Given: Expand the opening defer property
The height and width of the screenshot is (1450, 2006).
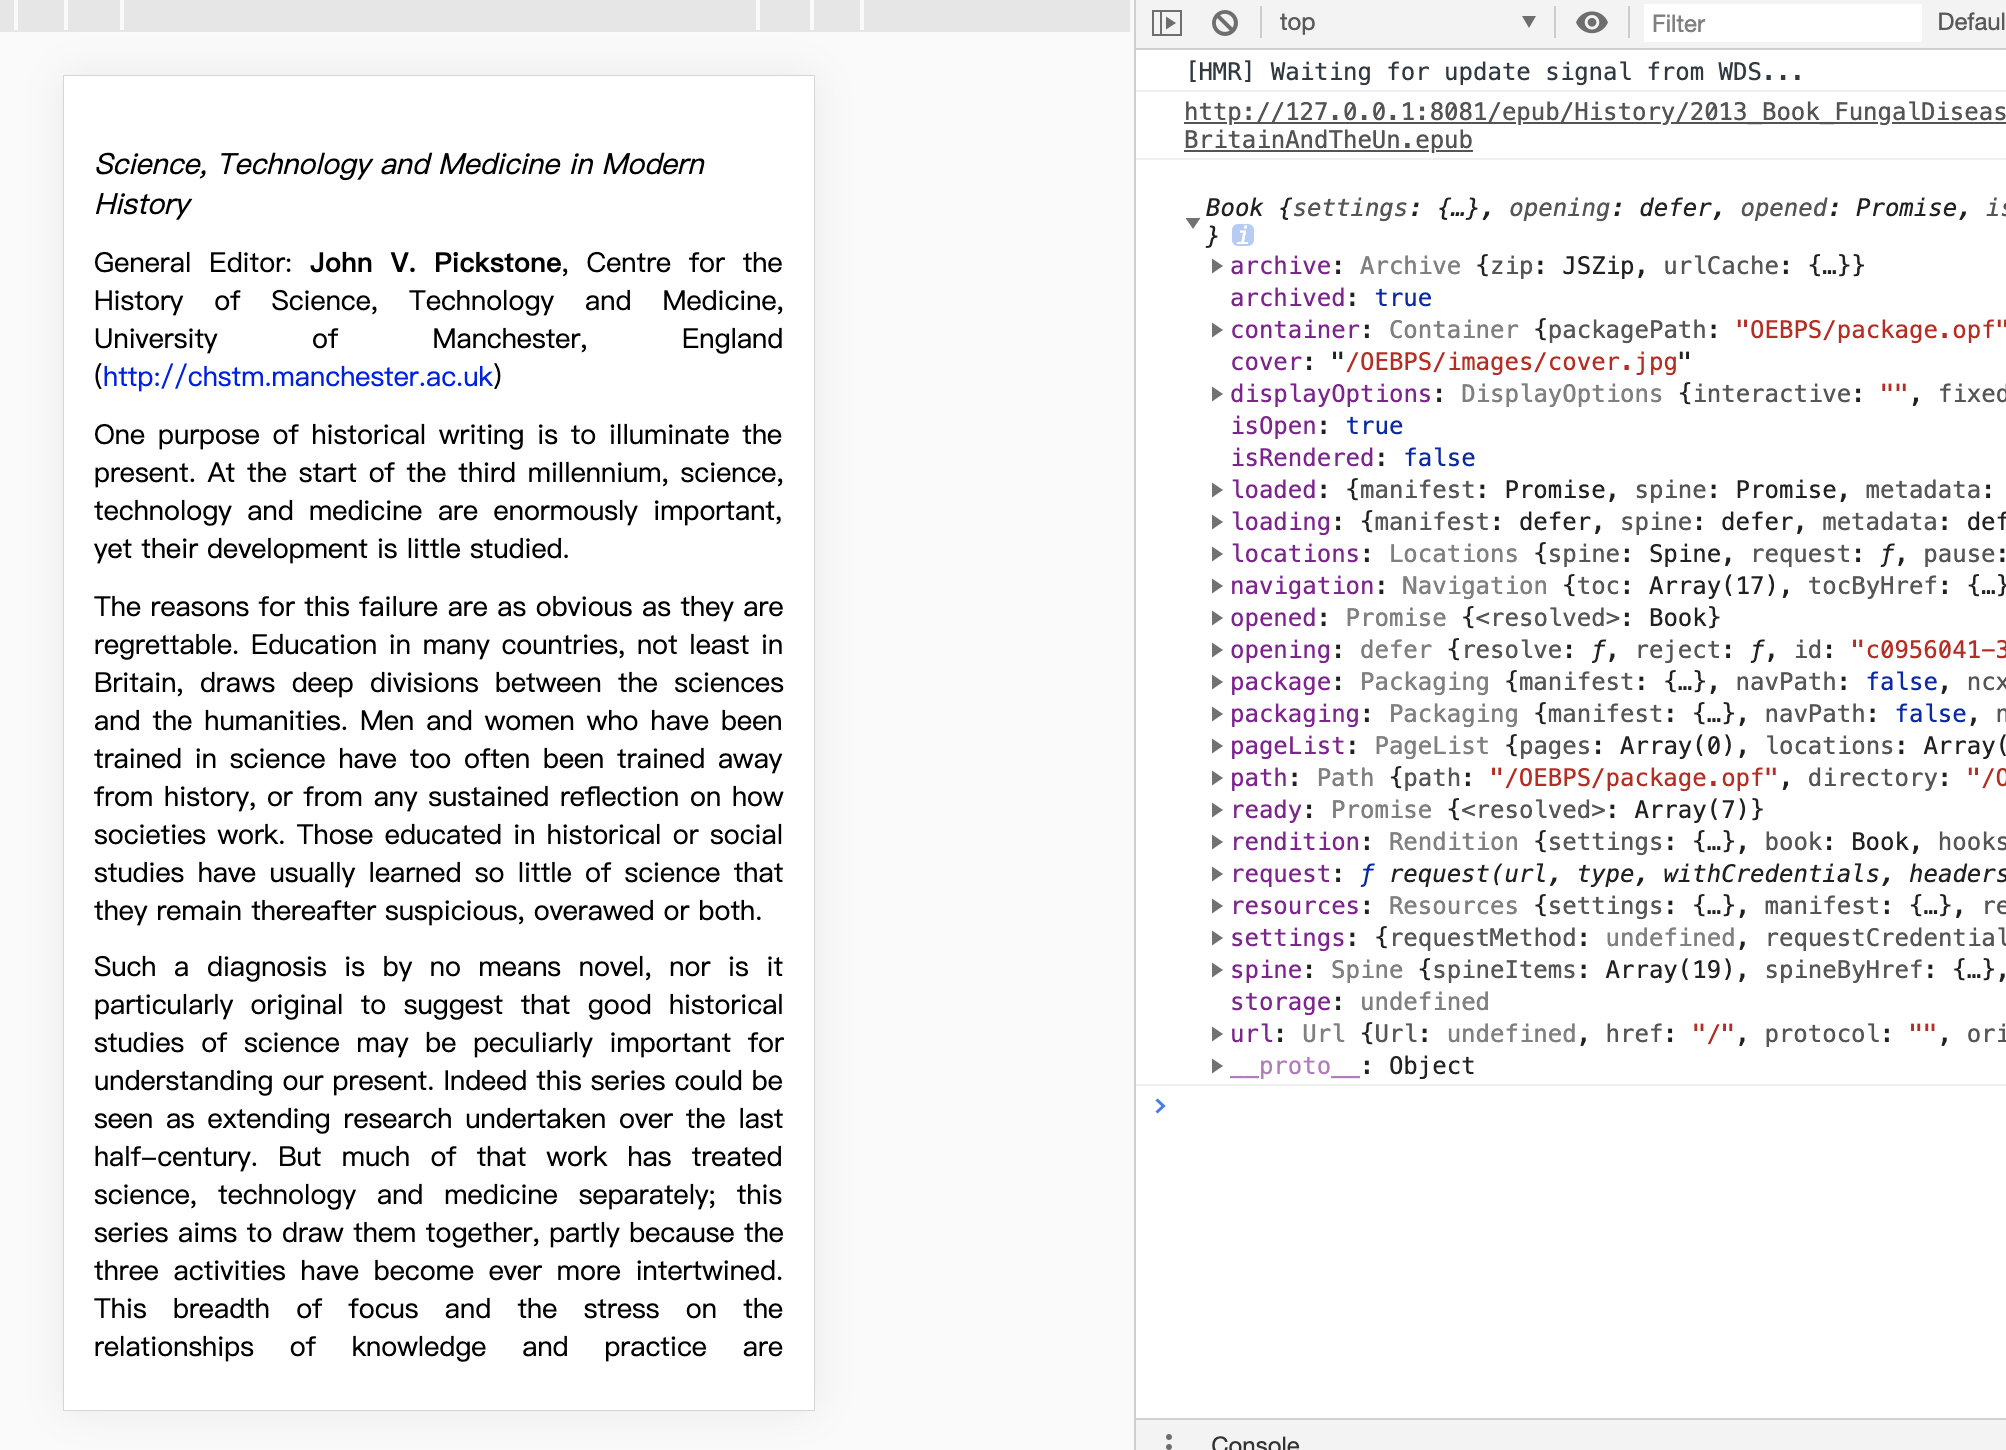Looking at the screenshot, I should (x=1216, y=650).
